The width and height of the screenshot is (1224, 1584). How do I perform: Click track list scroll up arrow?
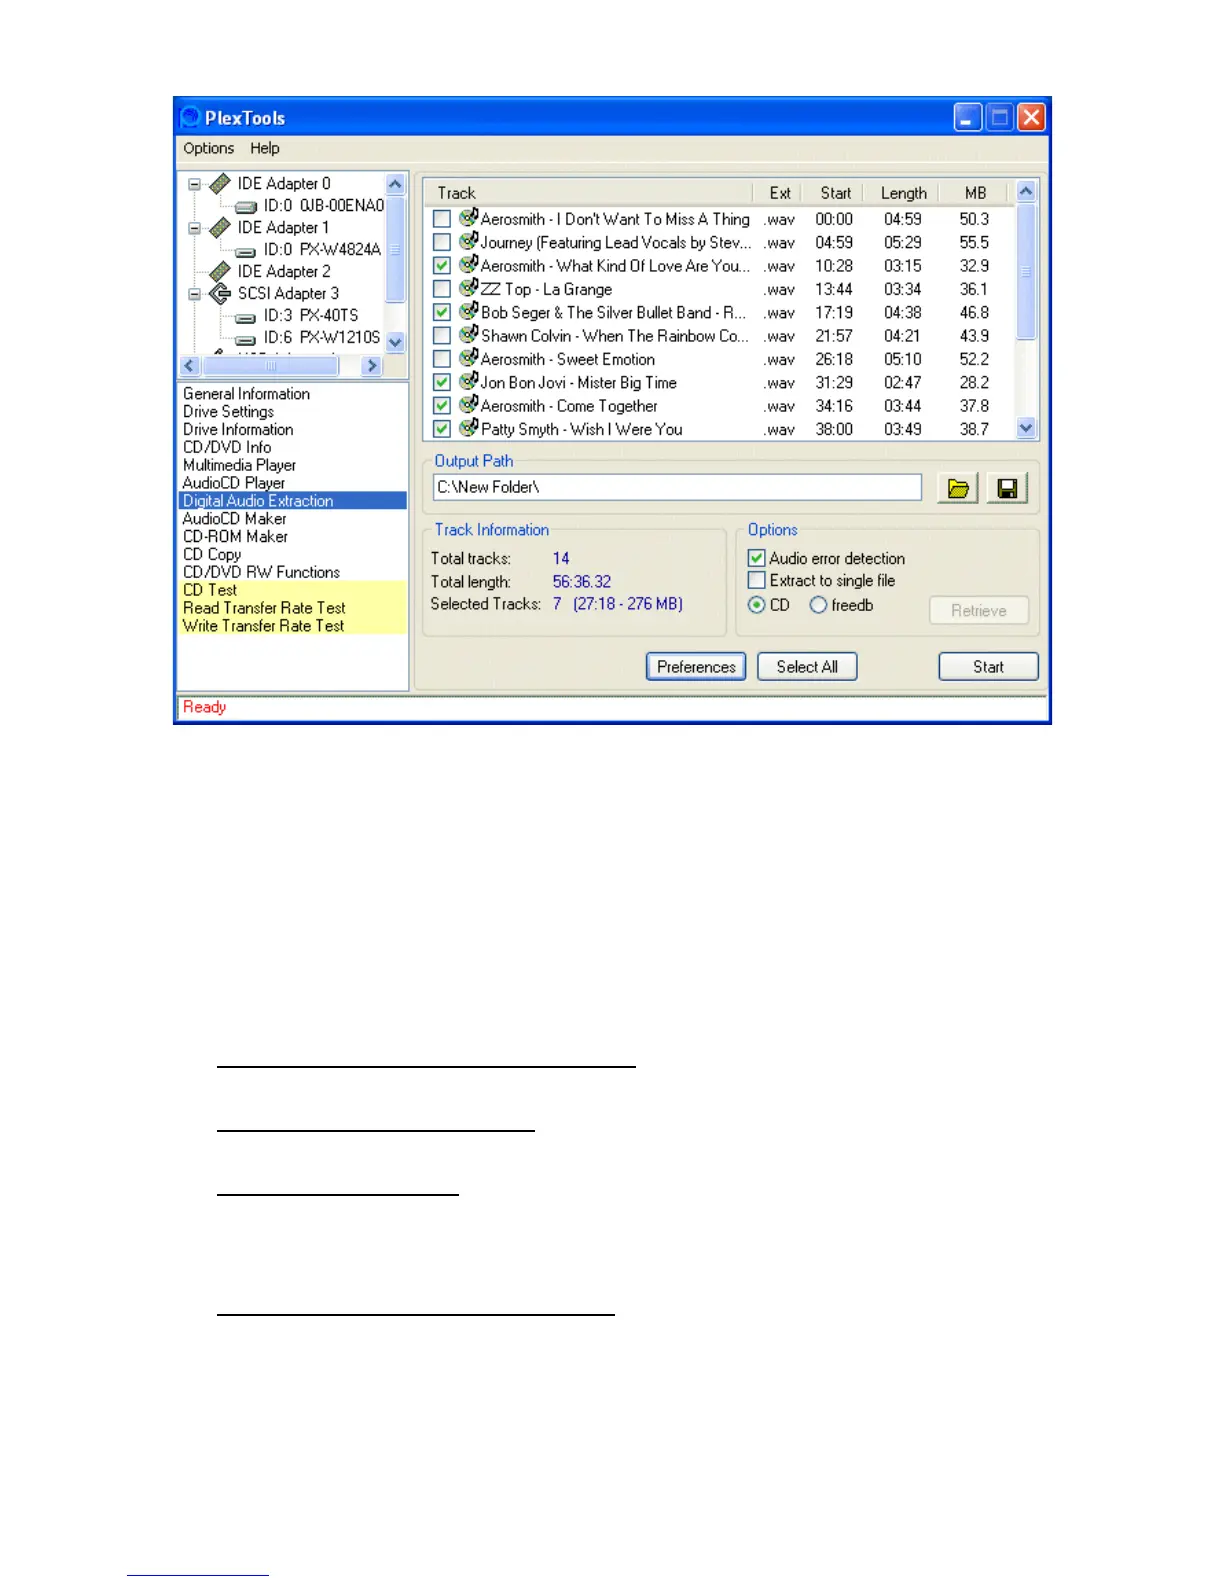[1026, 191]
